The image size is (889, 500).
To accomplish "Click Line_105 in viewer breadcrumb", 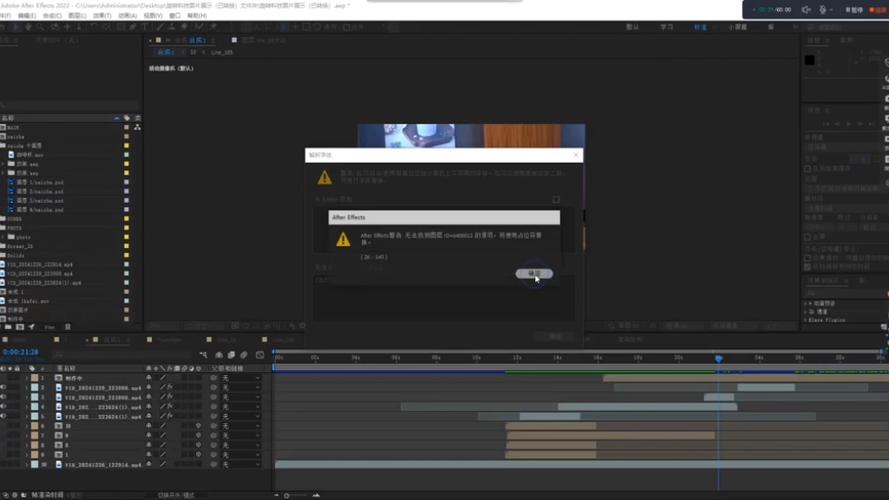I will [x=222, y=52].
